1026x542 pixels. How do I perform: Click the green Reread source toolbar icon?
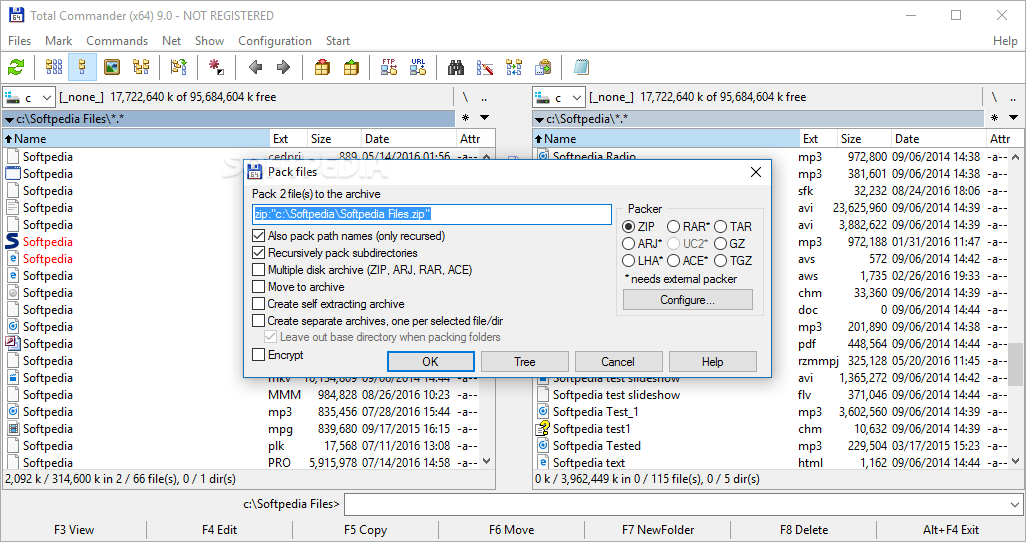16,67
